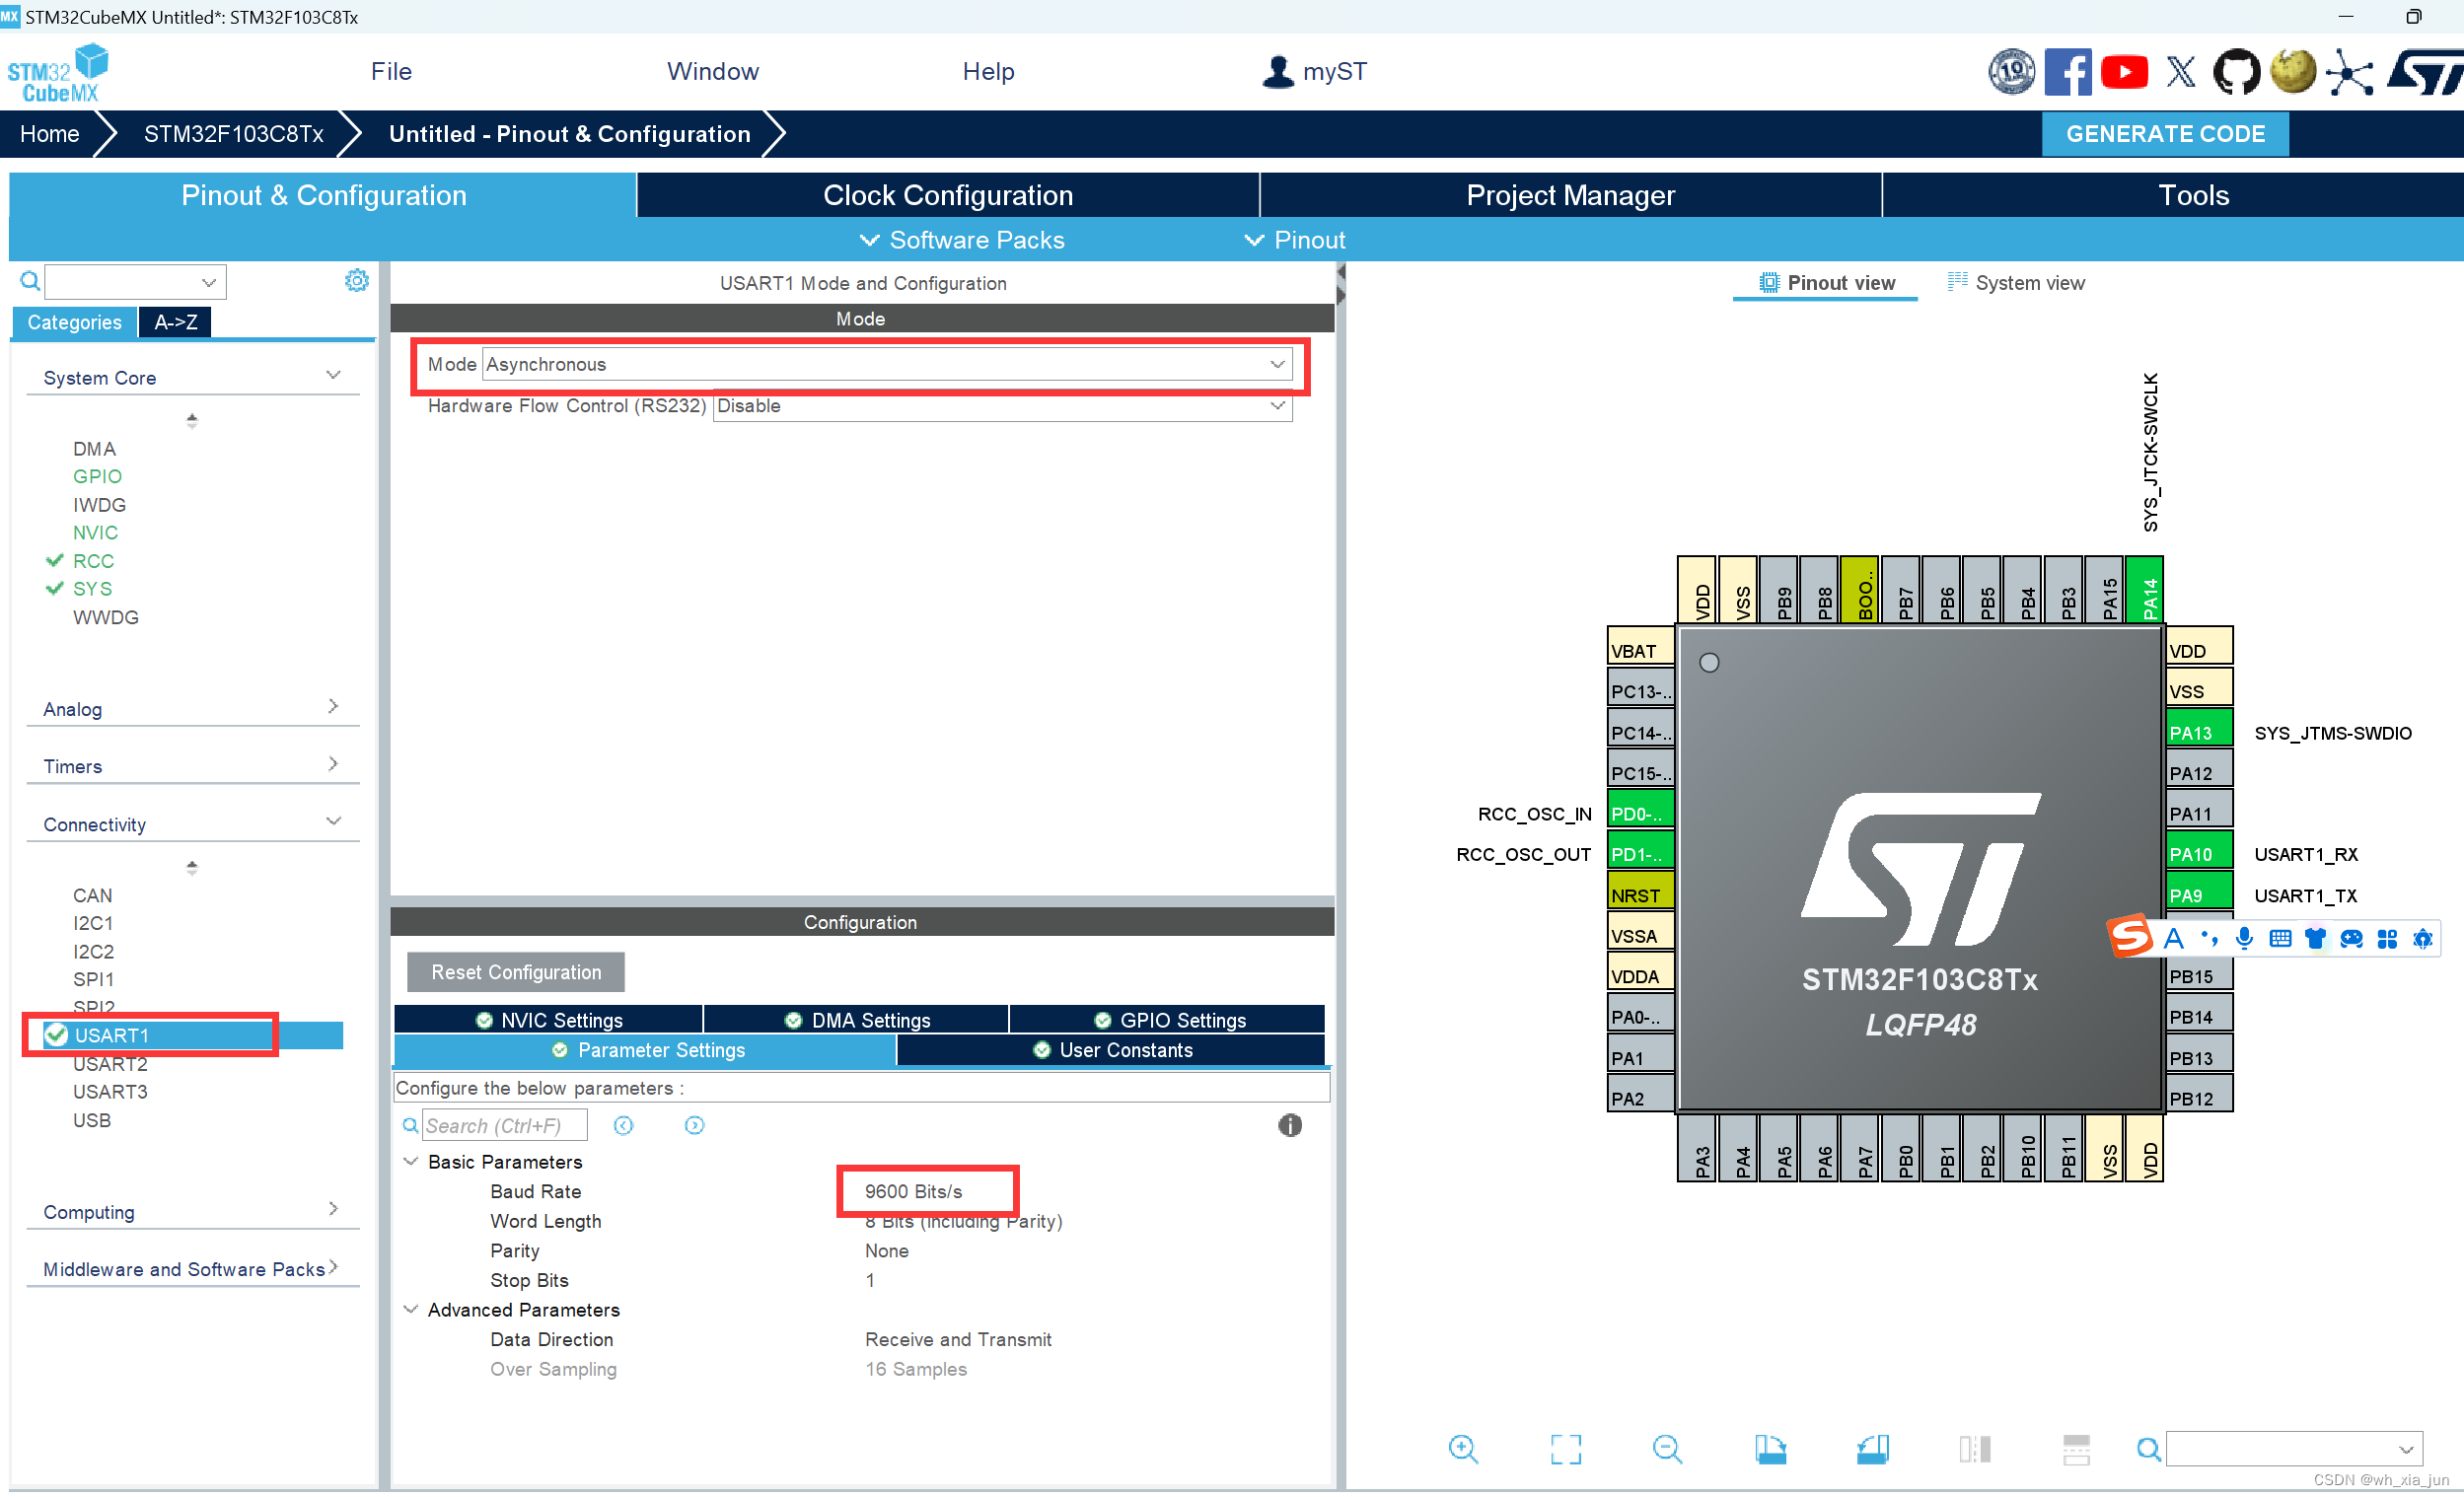This screenshot has width=2464, height=1497.
Task: Open the YouTube icon in the header
Action: [2124, 72]
